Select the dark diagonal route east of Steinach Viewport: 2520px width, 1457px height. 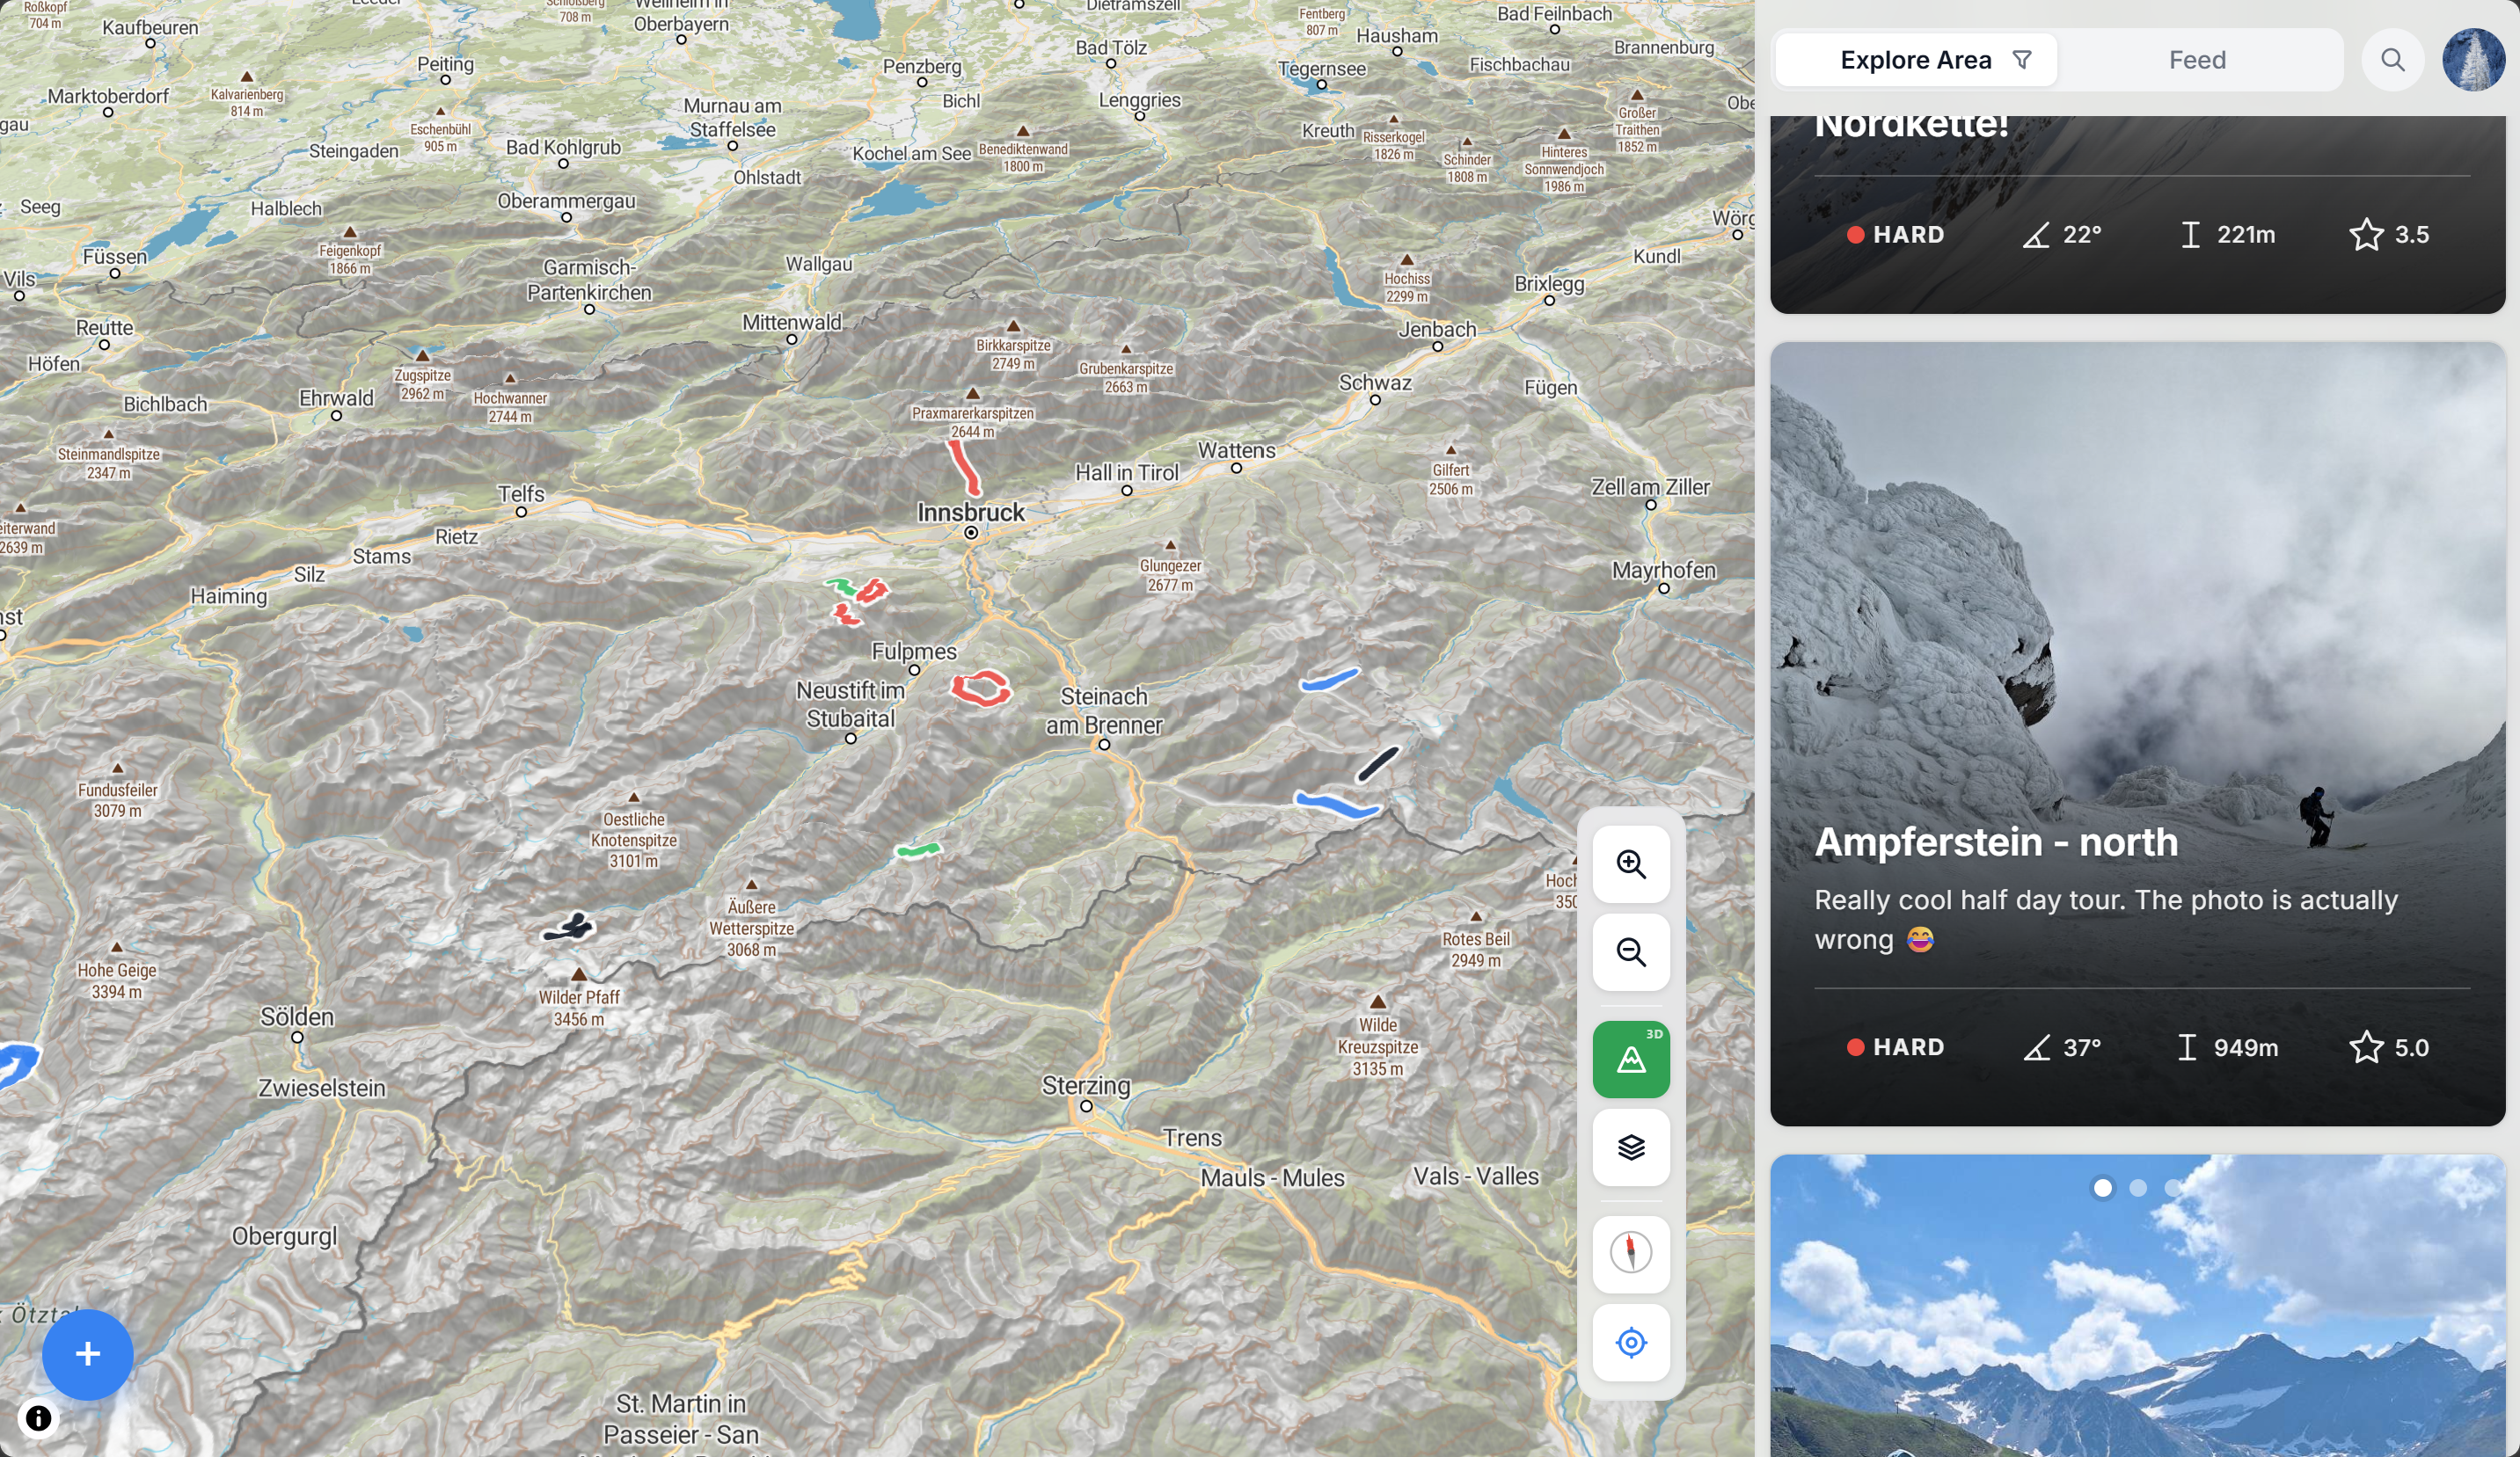coord(1378,764)
